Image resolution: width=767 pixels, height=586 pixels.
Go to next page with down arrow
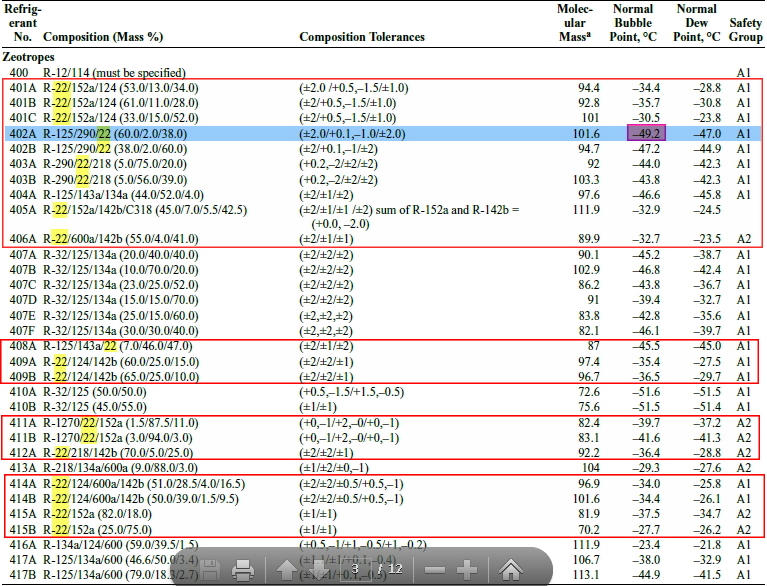click(318, 570)
